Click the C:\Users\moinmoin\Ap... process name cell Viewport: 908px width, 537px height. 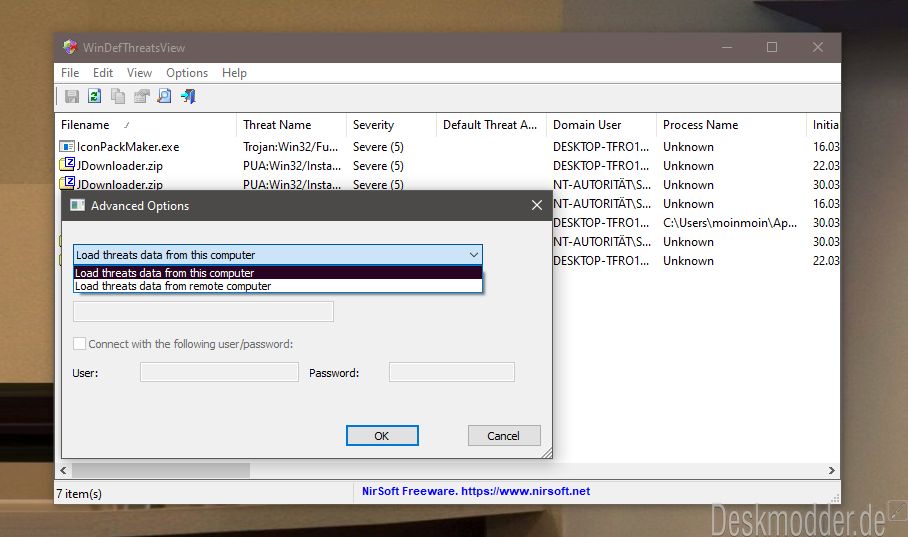730,223
